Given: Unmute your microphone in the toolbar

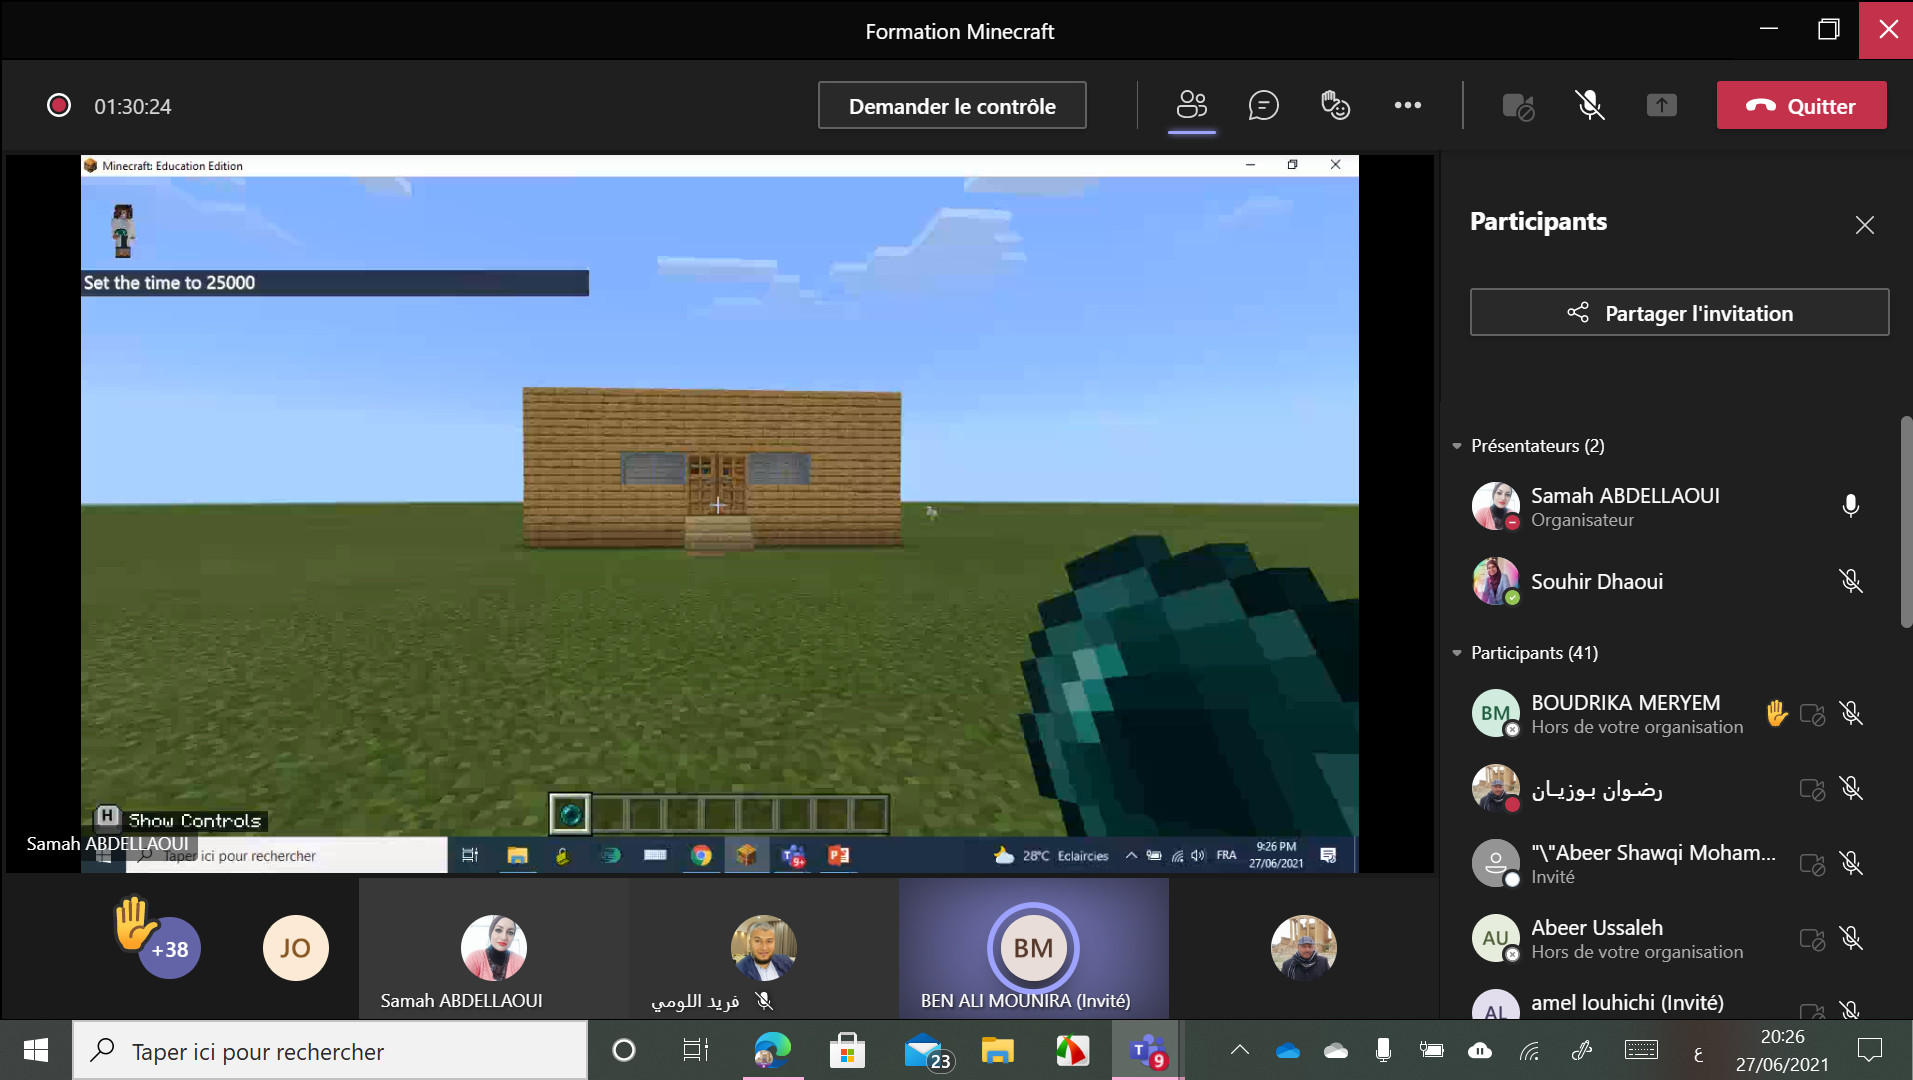Looking at the screenshot, I should click(x=1590, y=105).
